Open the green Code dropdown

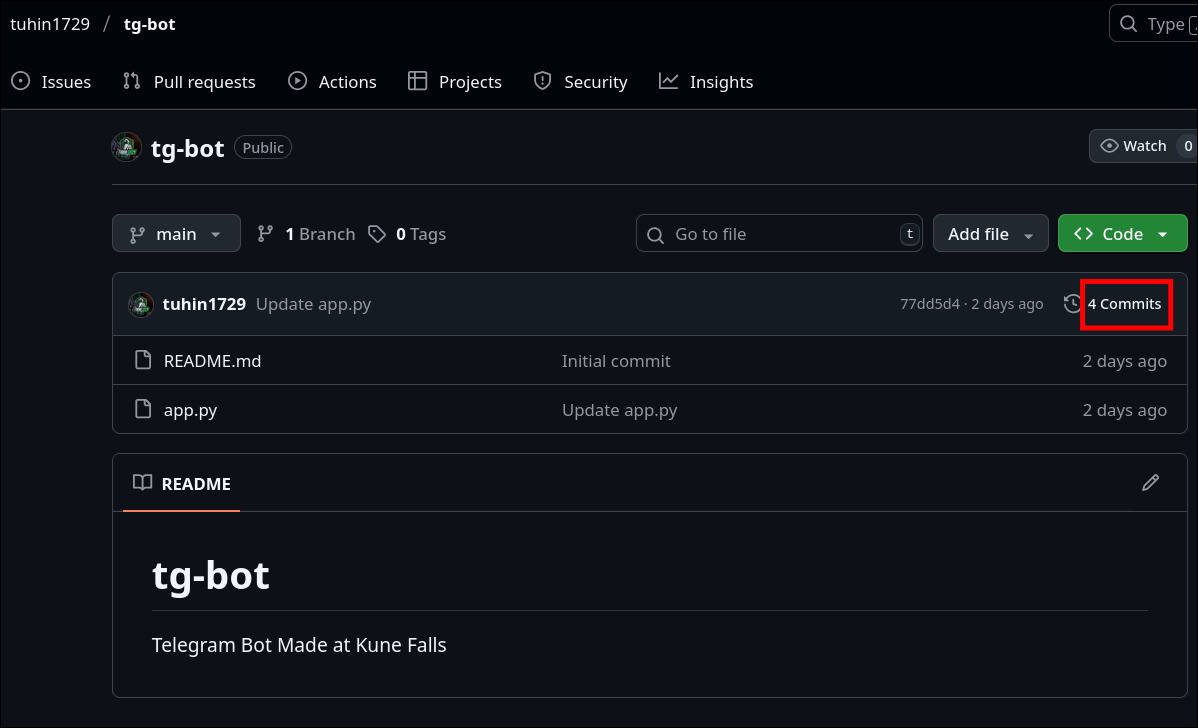pyautogui.click(x=1122, y=234)
